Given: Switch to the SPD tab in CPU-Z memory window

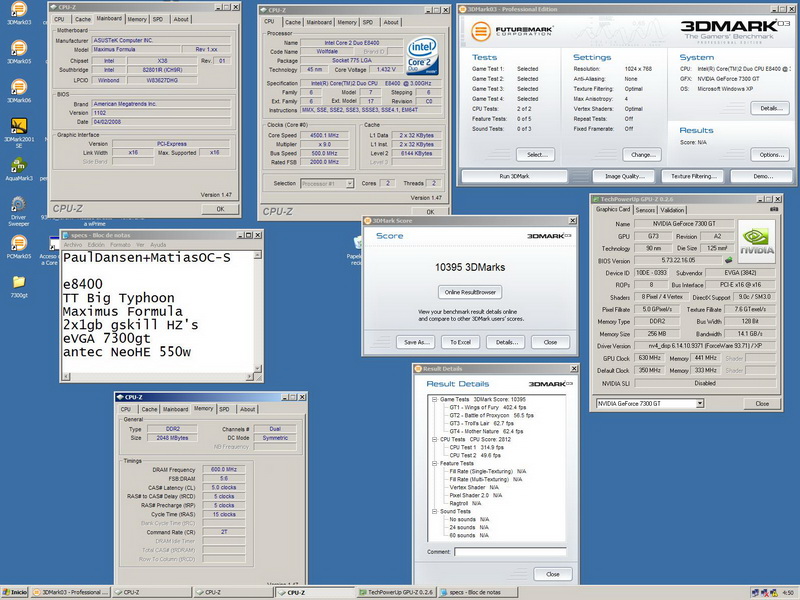Looking at the screenshot, I should tap(224, 409).
